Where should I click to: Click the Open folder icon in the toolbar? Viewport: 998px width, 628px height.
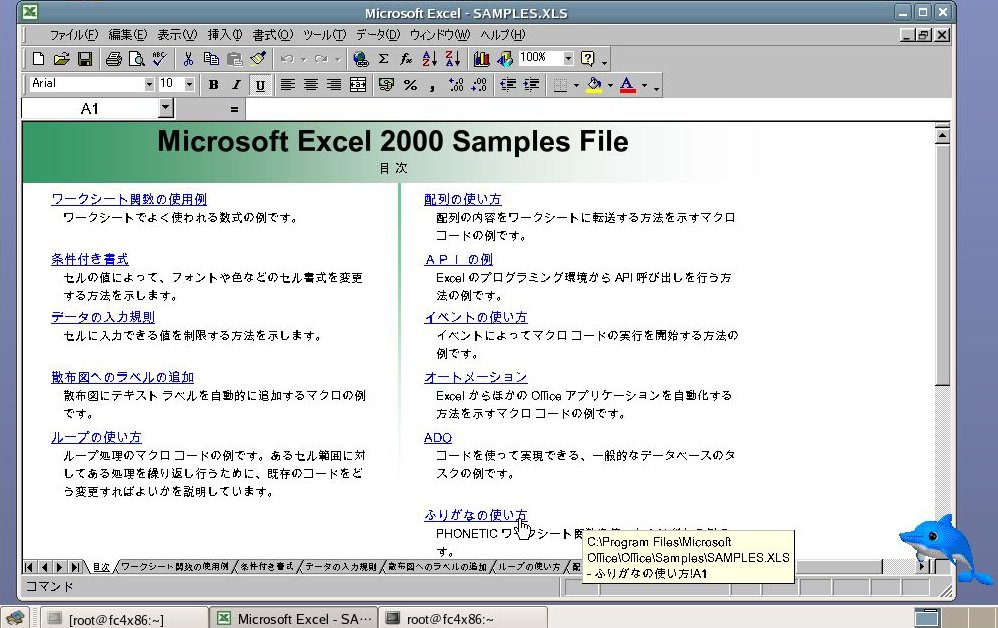(61, 59)
